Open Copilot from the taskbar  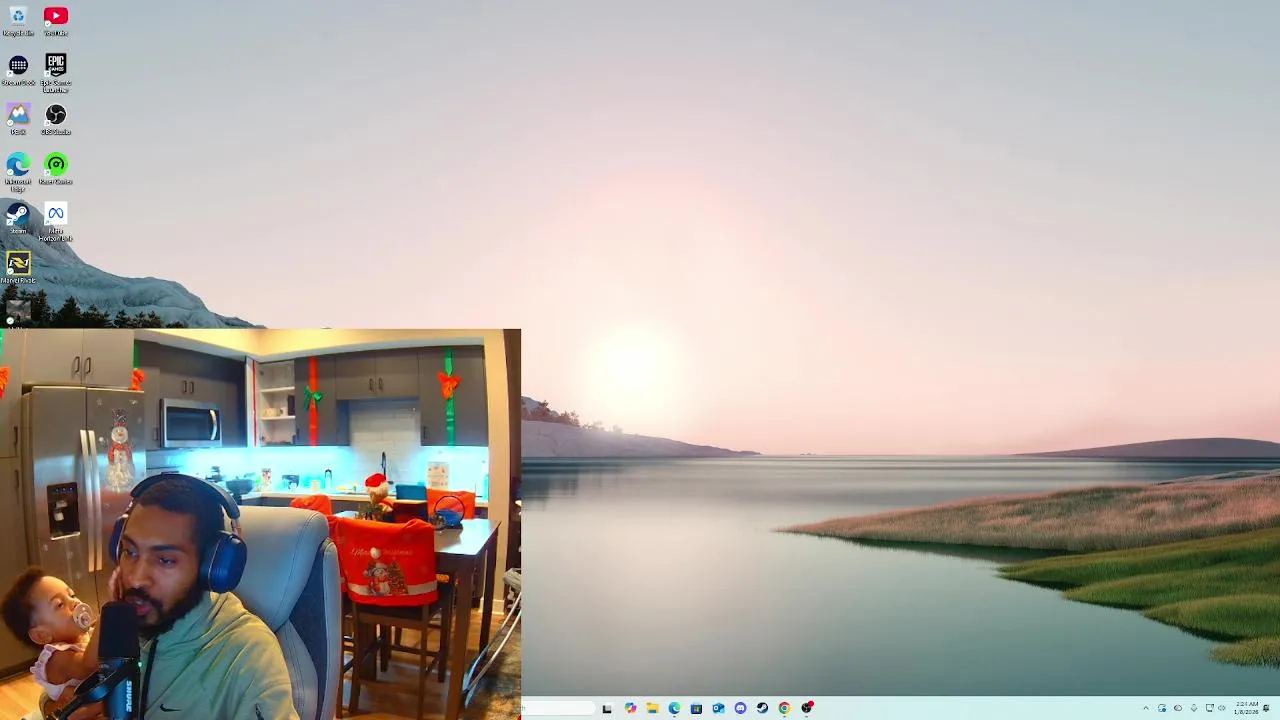pyautogui.click(x=630, y=708)
